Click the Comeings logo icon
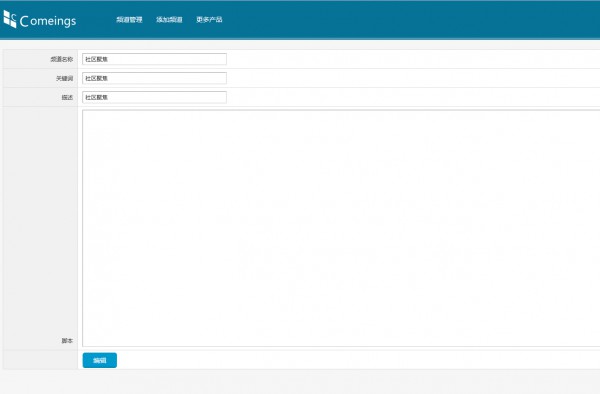600x394 pixels. tap(10, 19)
